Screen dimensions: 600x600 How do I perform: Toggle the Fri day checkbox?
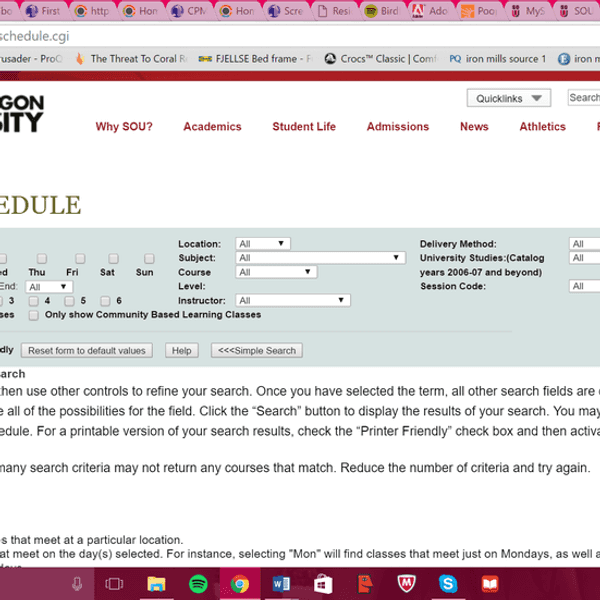click(80, 259)
